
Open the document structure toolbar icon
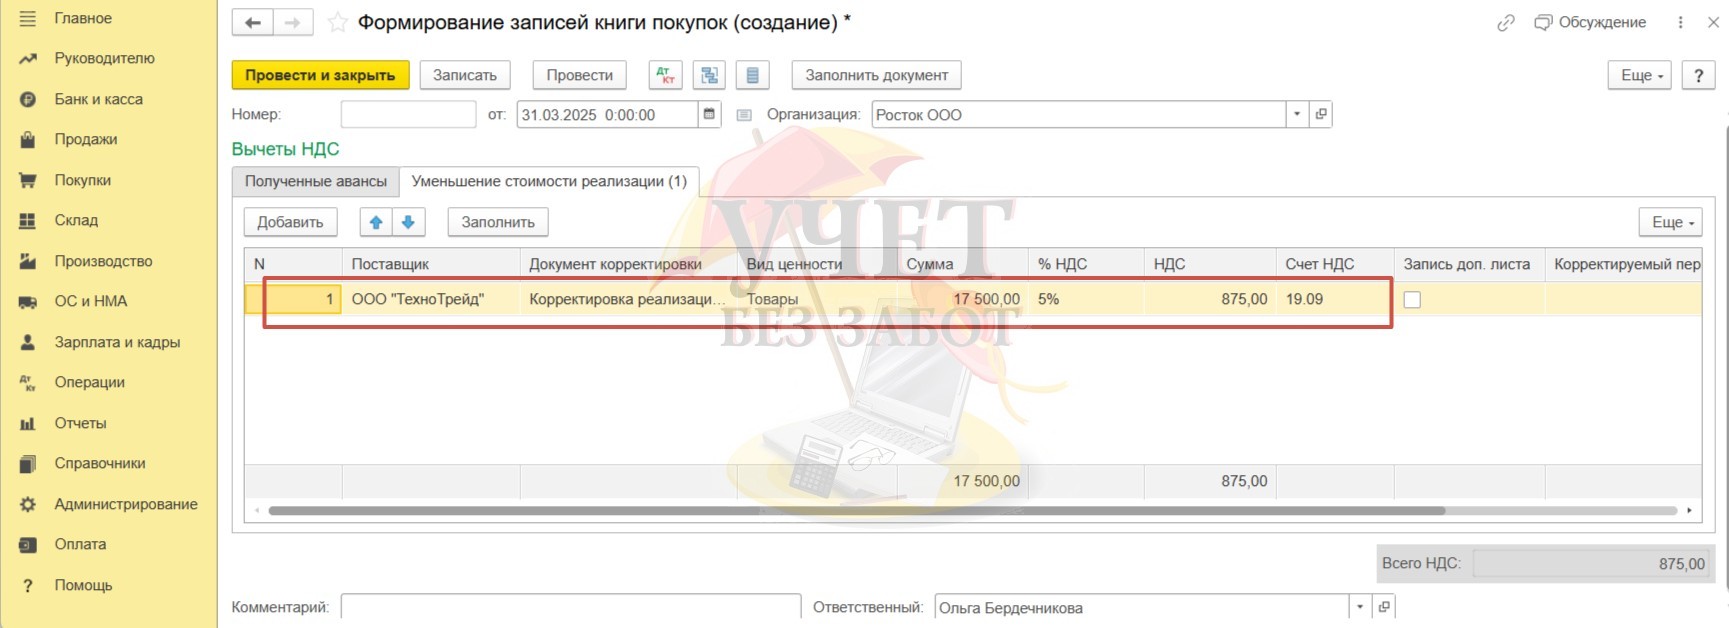pyautogui.click(x=709, y=75)
